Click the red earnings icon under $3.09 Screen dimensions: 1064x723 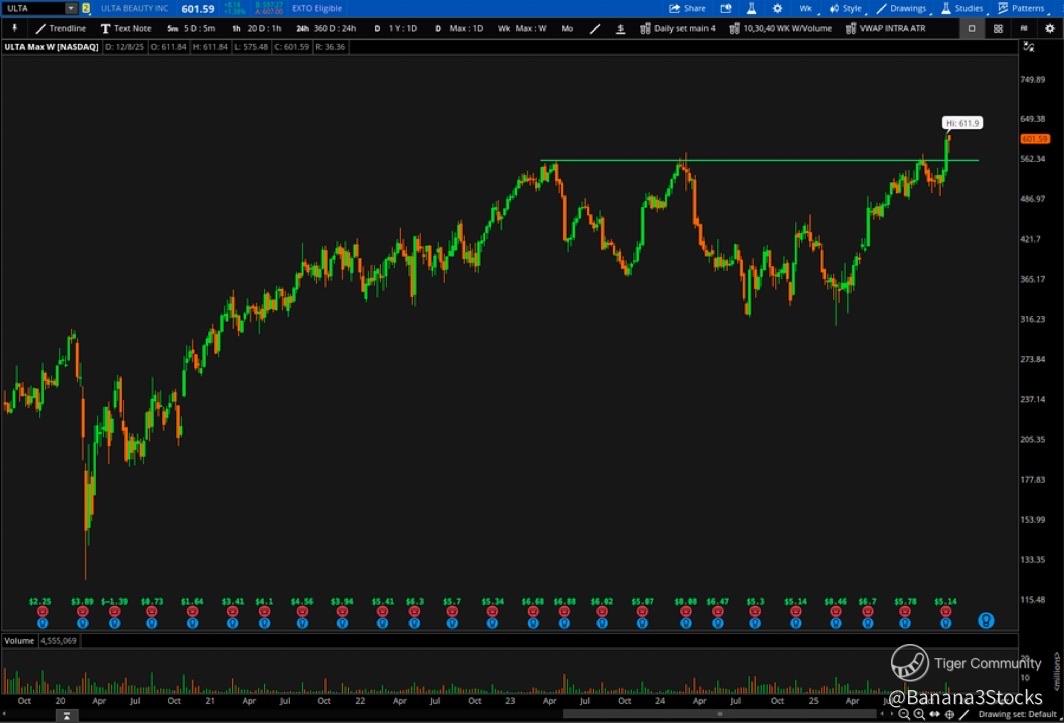pyautogui.click(x=83, y=612)
